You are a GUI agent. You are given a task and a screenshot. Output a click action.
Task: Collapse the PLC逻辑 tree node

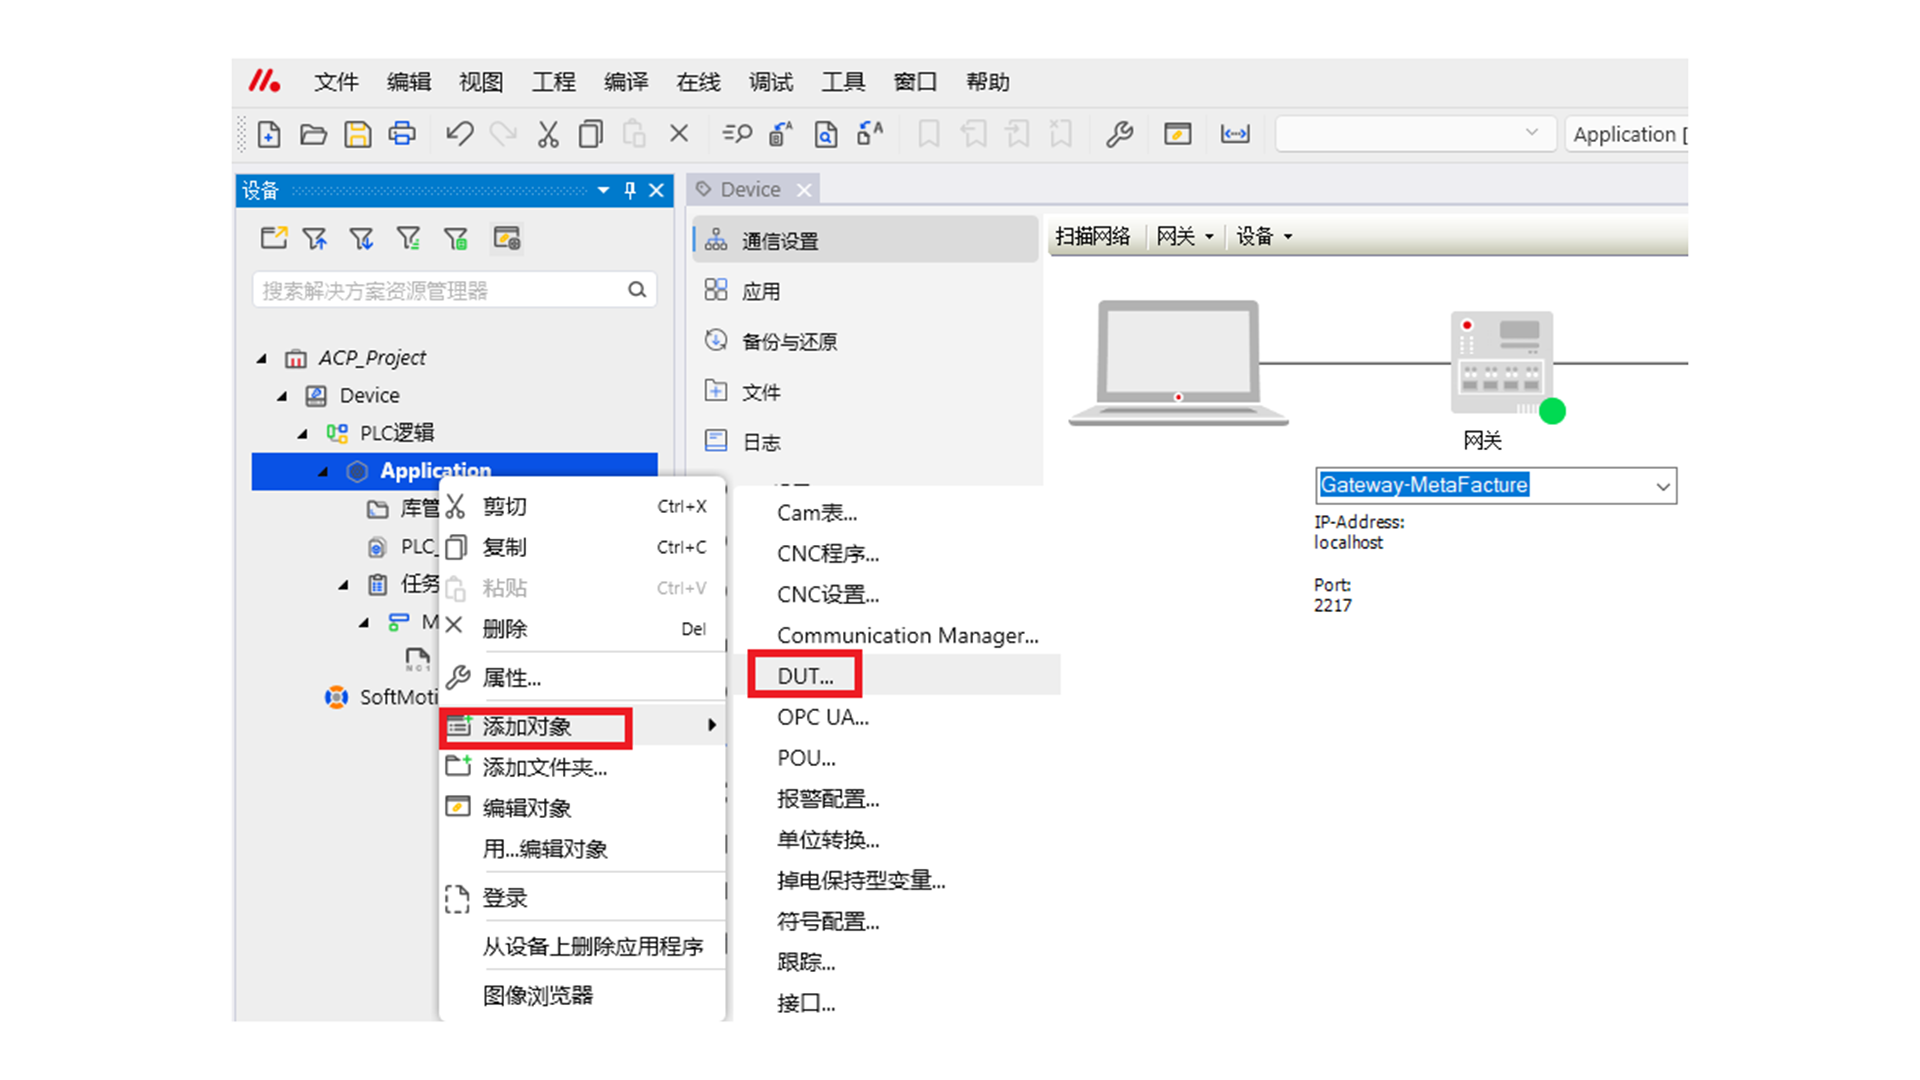303,433
